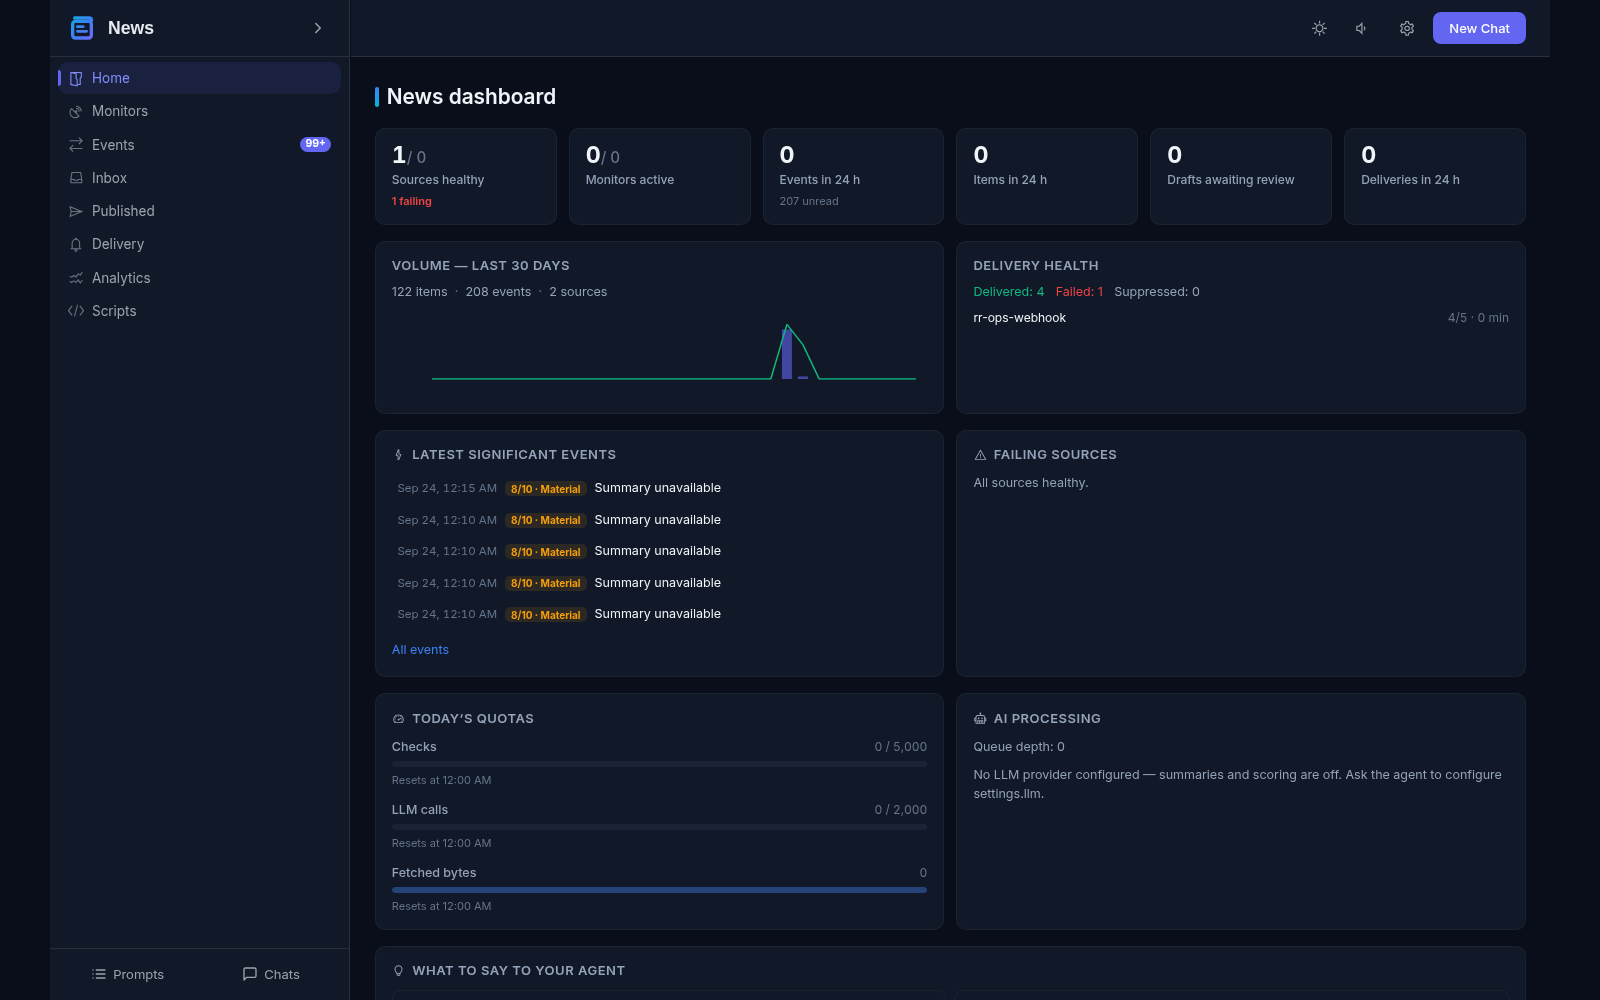Click the '0 / 5,000' Checks value
This screenshot has height=1000, width=1600.
[x=900, y=747]
